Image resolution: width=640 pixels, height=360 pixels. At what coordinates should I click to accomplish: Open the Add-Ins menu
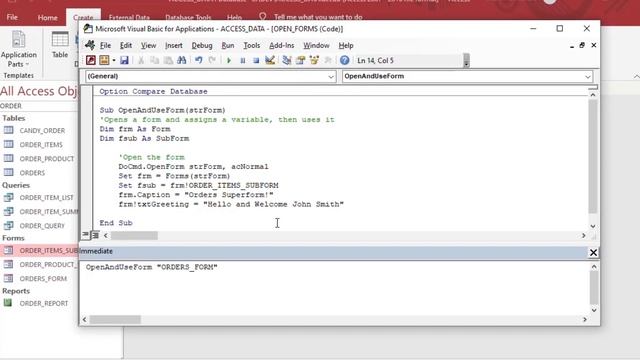point(281,45)
